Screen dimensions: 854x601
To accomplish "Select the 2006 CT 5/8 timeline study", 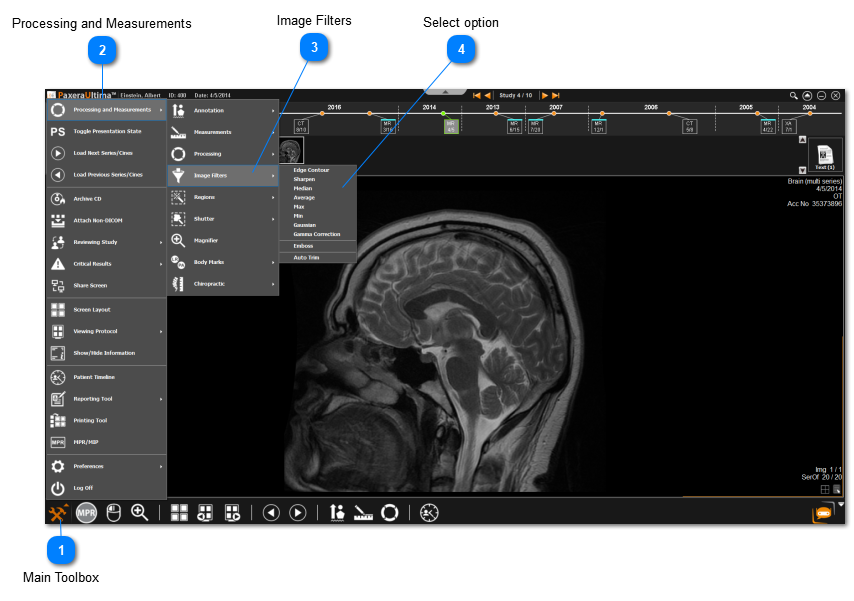I will [689, 126].
